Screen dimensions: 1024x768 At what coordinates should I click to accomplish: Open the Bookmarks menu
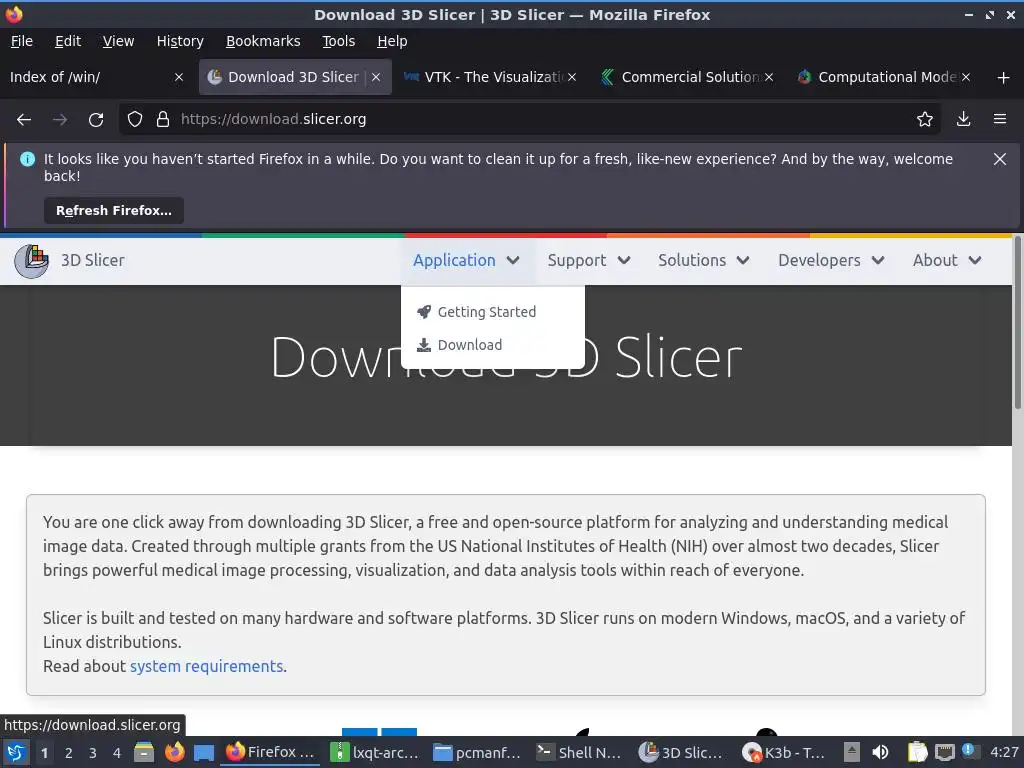[263, 41]
